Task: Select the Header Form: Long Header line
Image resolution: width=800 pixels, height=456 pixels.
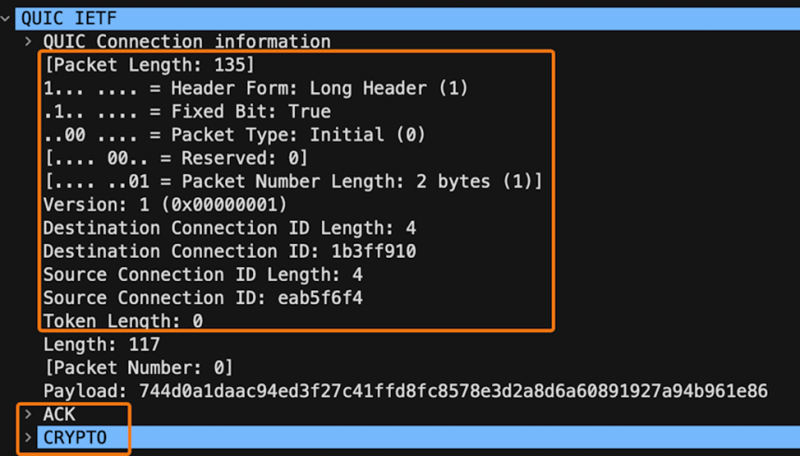Action: [x=256, y=88]
